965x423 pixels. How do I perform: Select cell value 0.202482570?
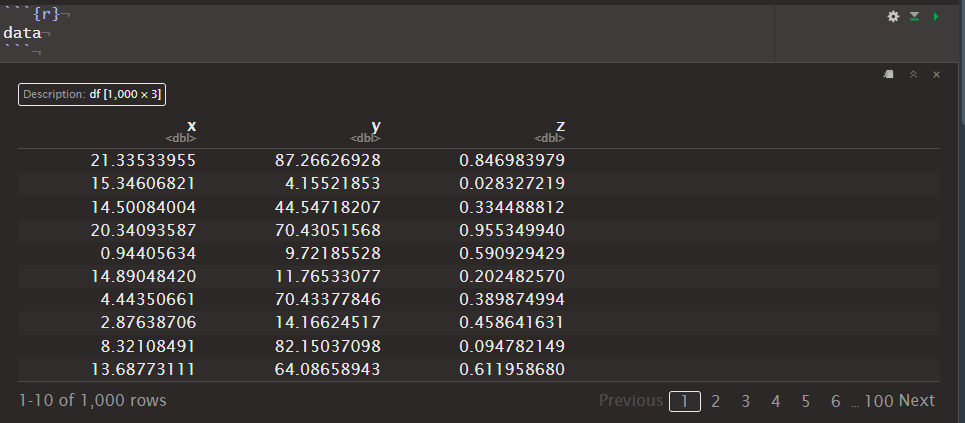[512, 276]
